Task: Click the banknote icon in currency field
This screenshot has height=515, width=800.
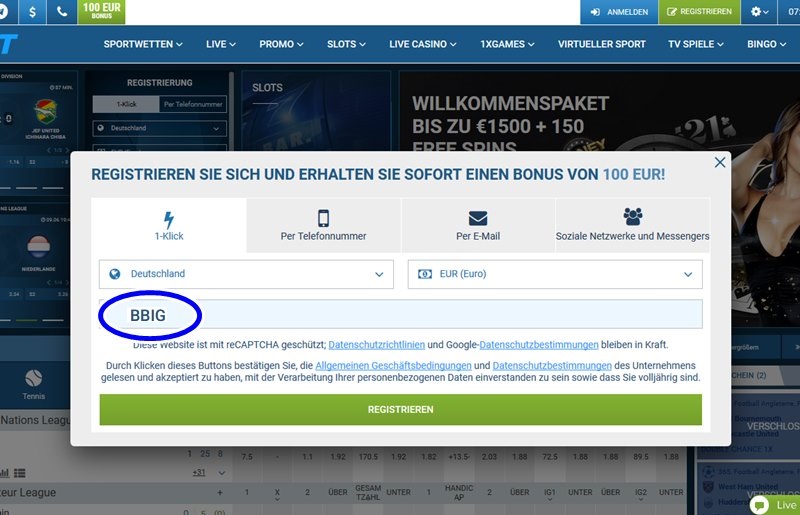Action: tap(424, 274)
